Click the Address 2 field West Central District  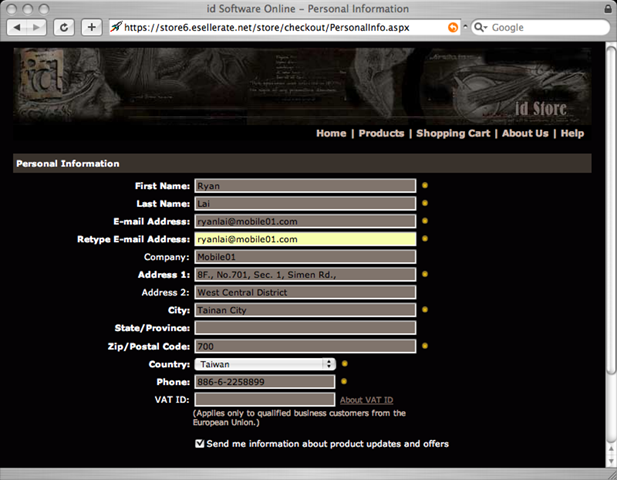[x=305, y=292]
